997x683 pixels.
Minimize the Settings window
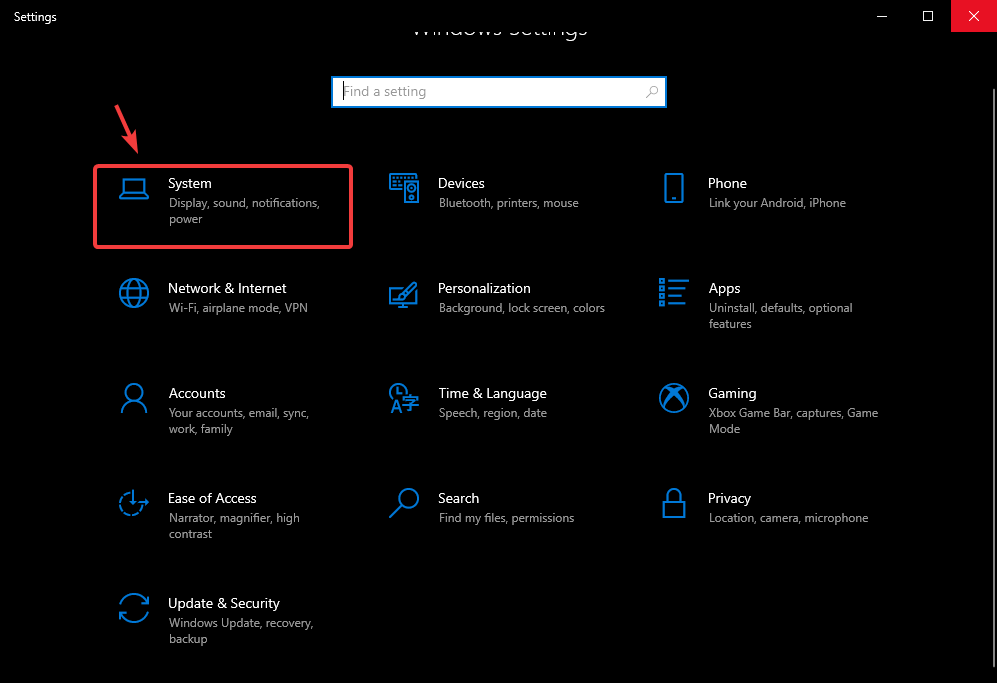(882, 16)
